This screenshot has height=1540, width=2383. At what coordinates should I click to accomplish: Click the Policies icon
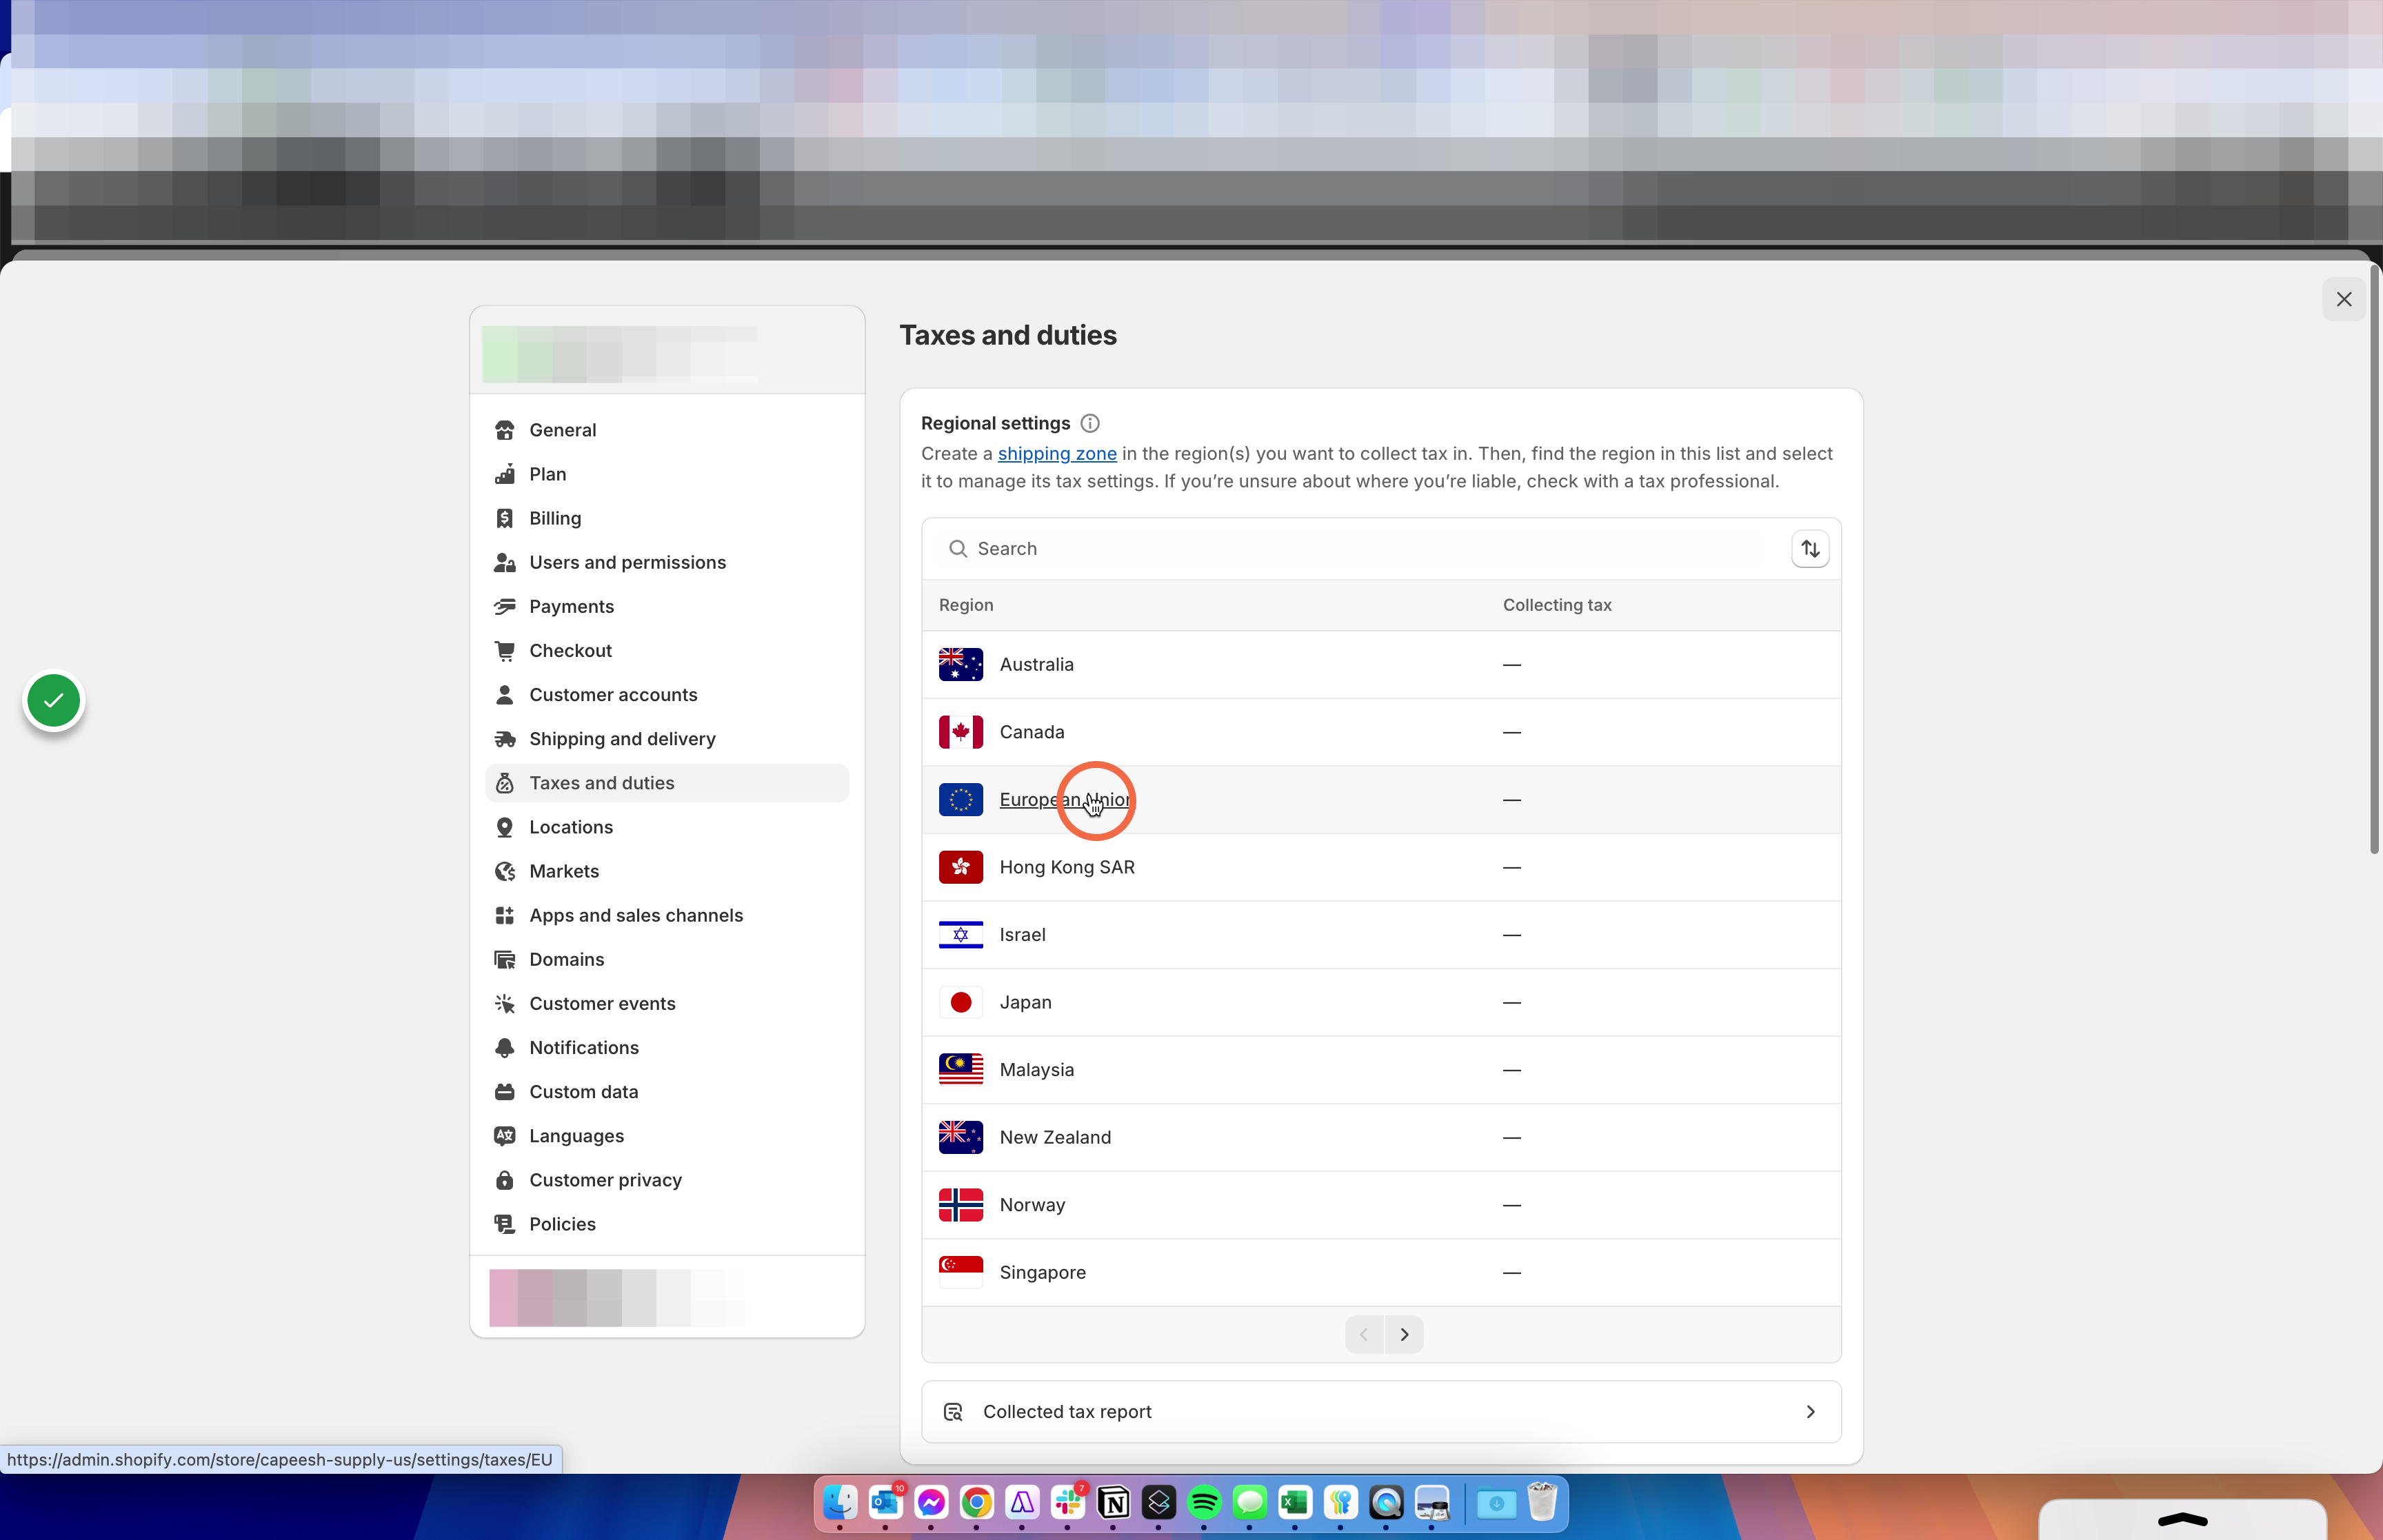click(505, 1224)
